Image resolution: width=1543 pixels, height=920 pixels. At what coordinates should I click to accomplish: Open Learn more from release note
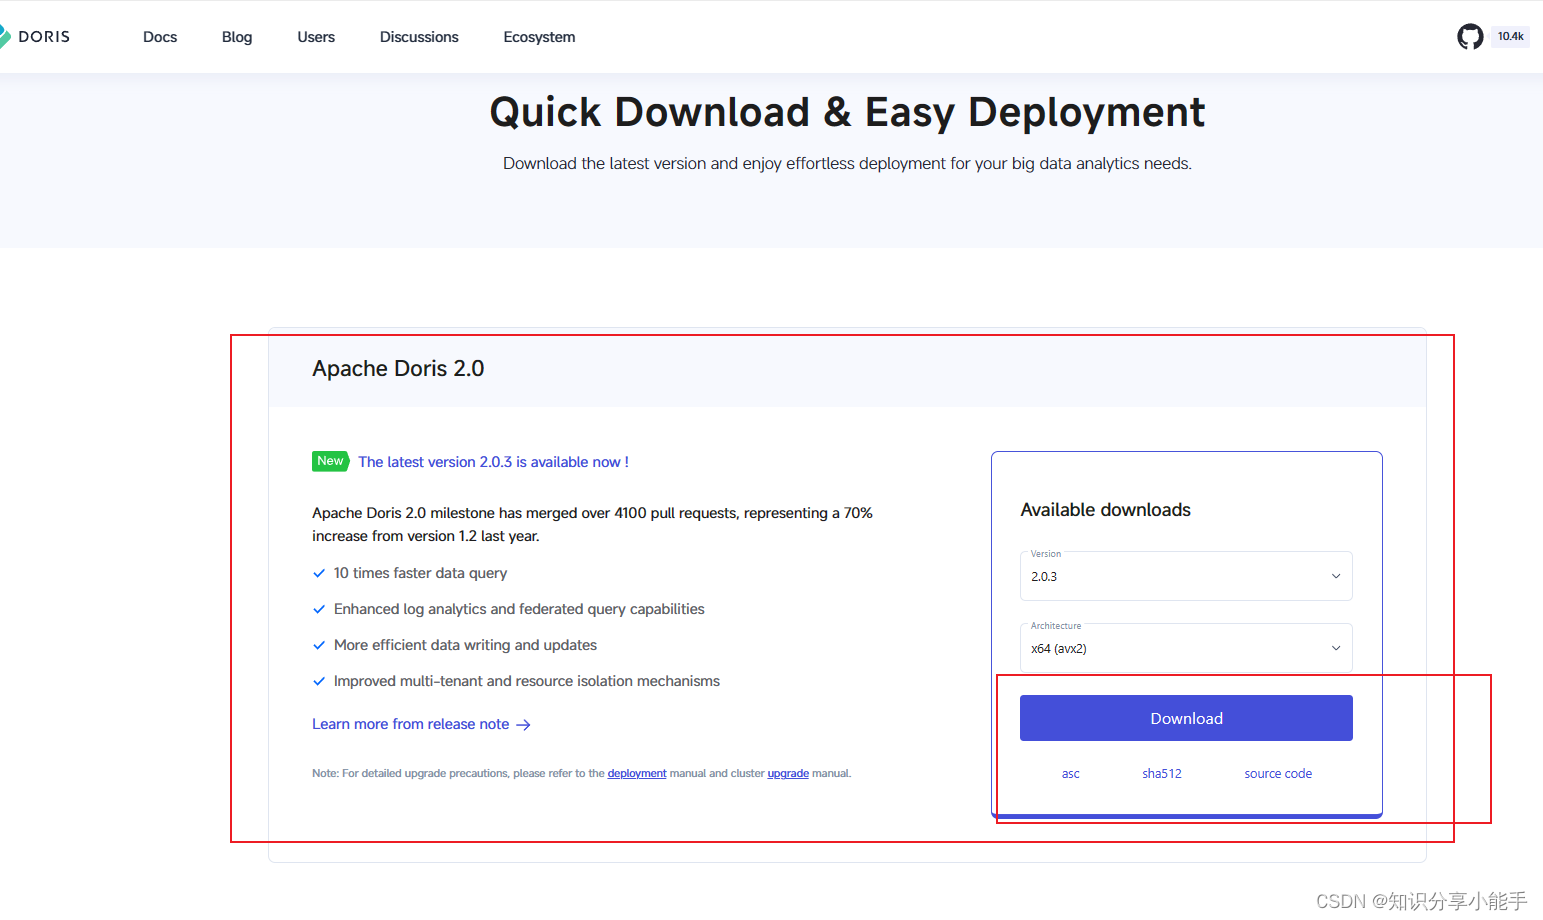(411, 724)
